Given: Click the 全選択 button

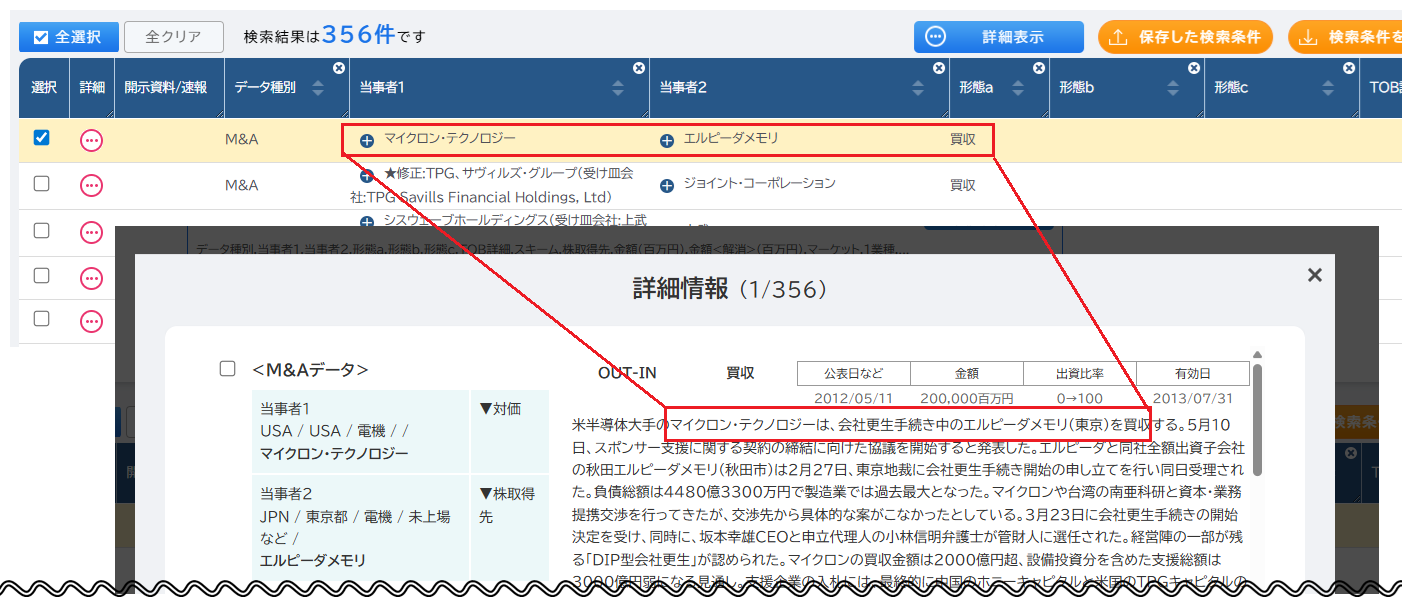Looking at the screenshot, I should click(69, 37).
